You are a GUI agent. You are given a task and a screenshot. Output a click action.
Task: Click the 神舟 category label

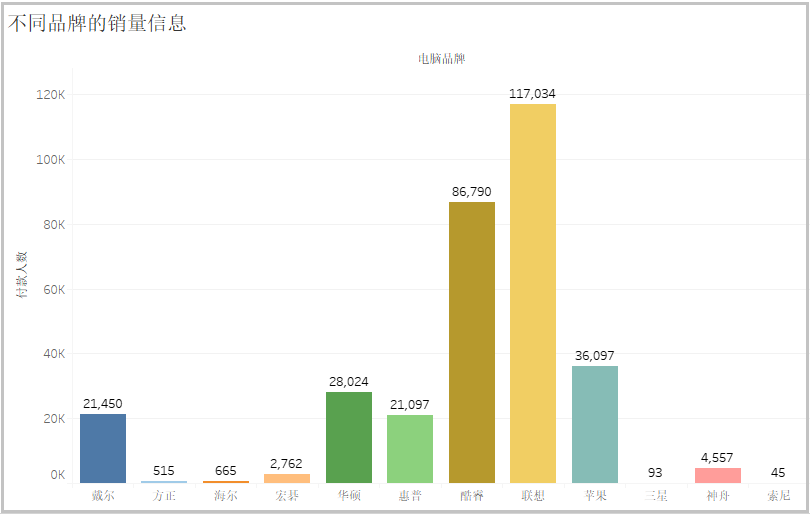[x=718, y=496]
